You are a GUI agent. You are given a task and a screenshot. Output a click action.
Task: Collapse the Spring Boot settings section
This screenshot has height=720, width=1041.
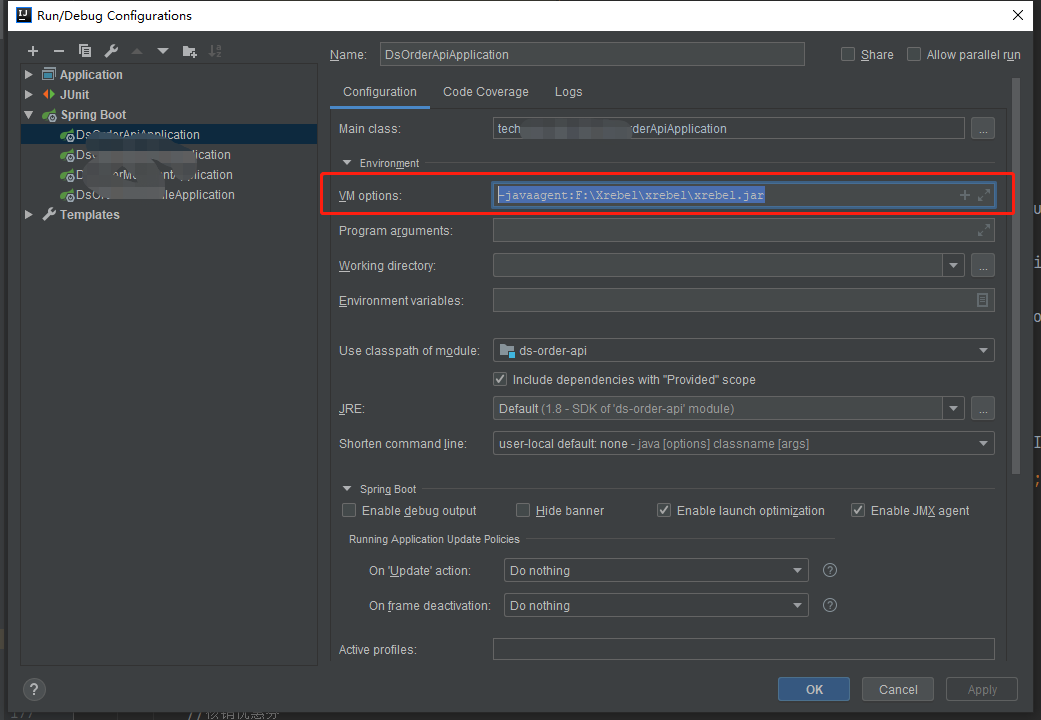[x=347, y=489]
